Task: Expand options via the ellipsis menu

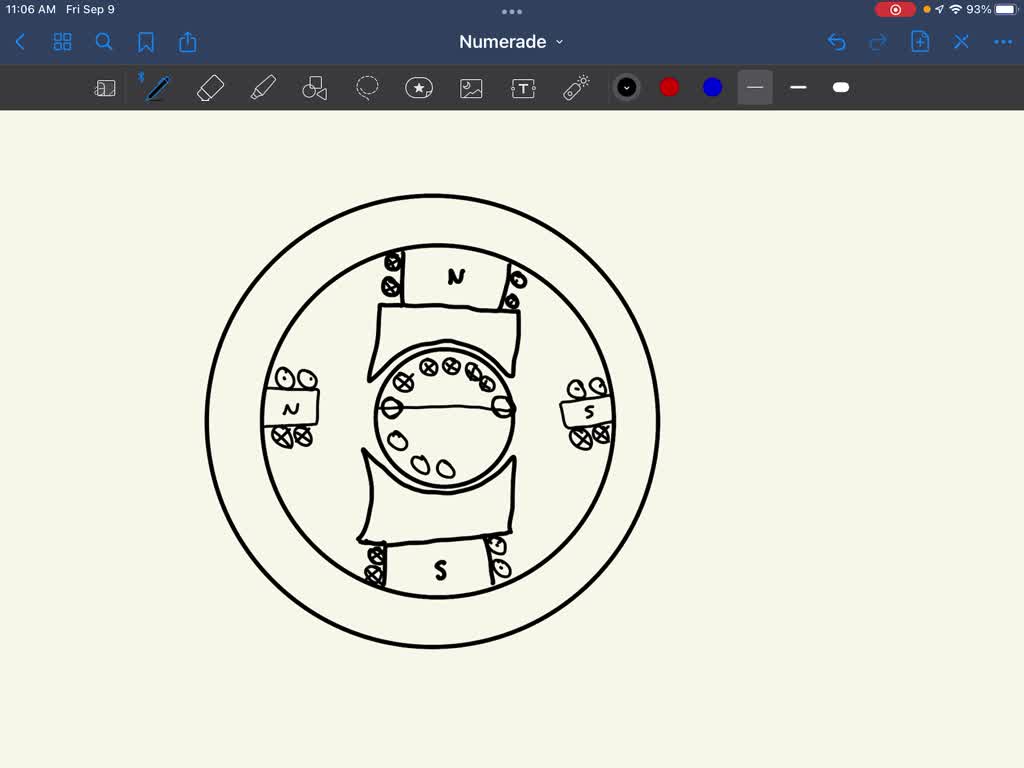Action: click(1002, 42)
